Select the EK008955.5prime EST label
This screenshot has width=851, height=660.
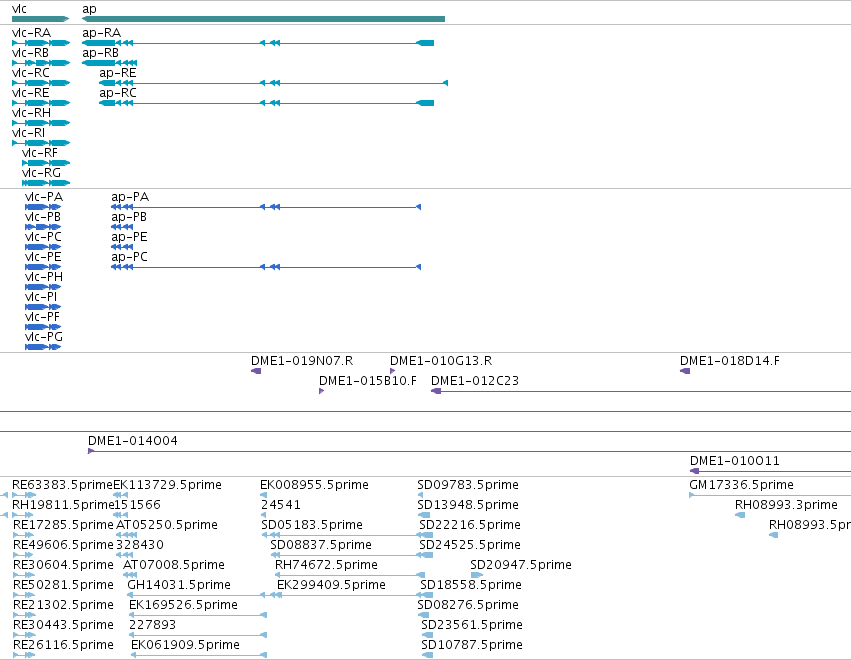(314, 485)
